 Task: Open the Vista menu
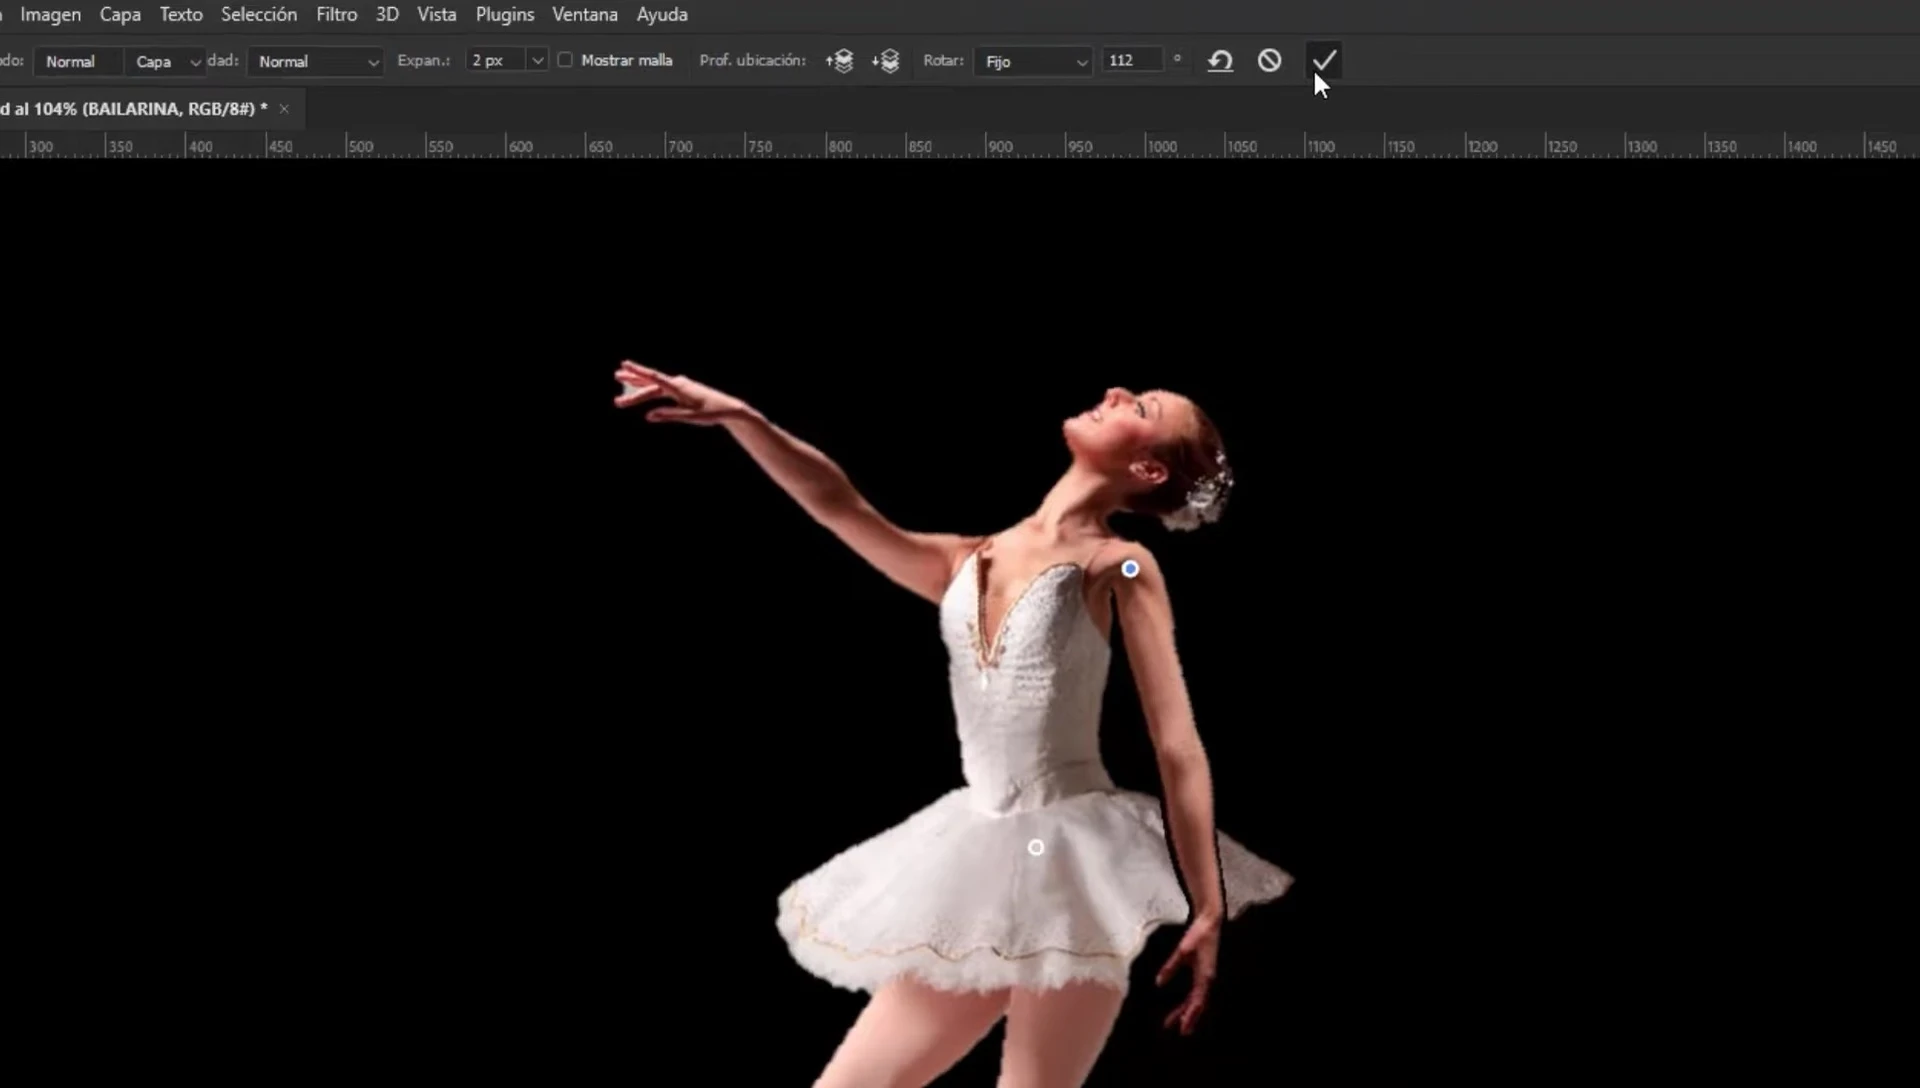pos(437,14)
